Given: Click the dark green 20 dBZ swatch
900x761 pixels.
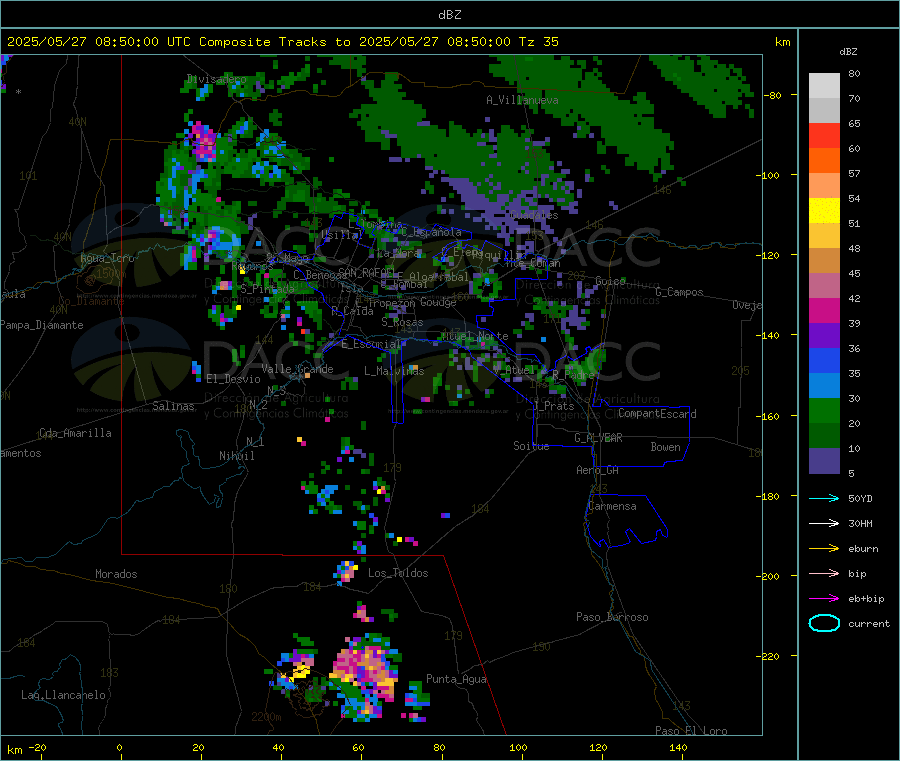Looking at the screenshot, I should [824, 435].
